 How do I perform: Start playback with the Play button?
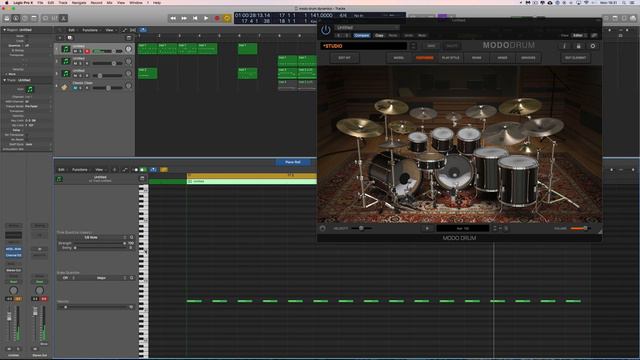pos(206,18)
